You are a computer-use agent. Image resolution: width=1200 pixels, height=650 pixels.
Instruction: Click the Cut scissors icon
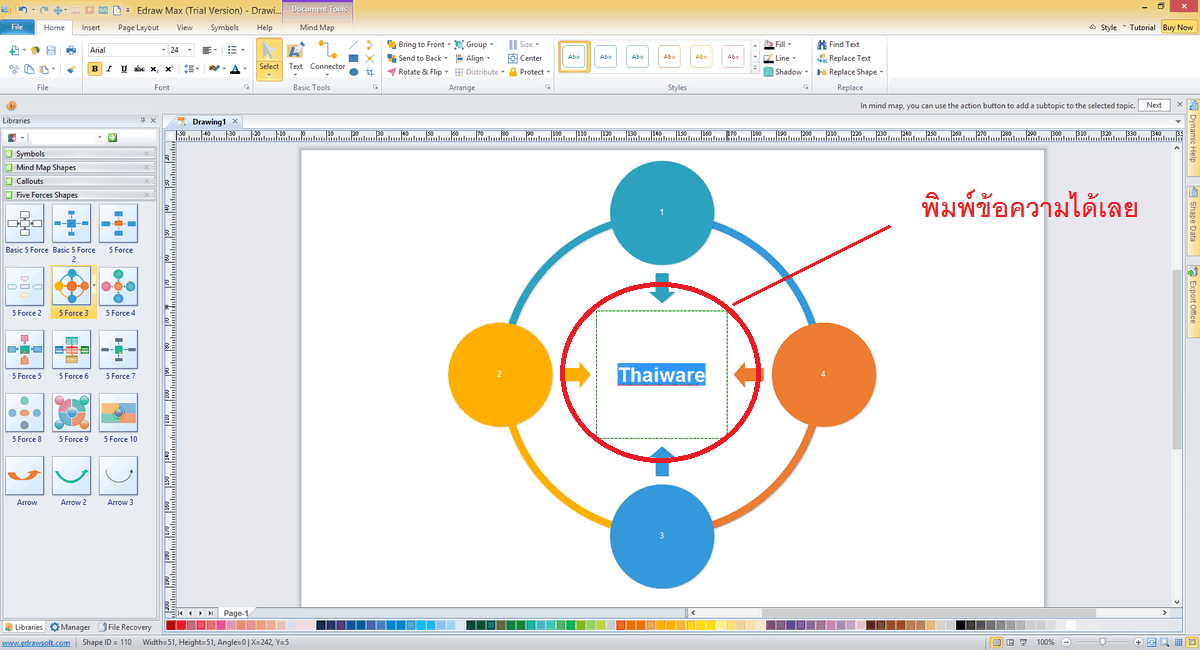point(14,69)
